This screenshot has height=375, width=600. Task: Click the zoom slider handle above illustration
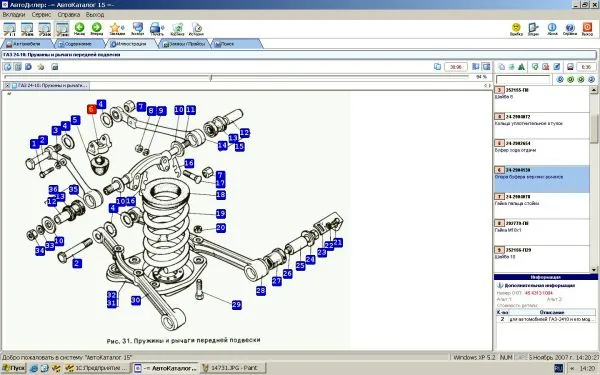211,77
